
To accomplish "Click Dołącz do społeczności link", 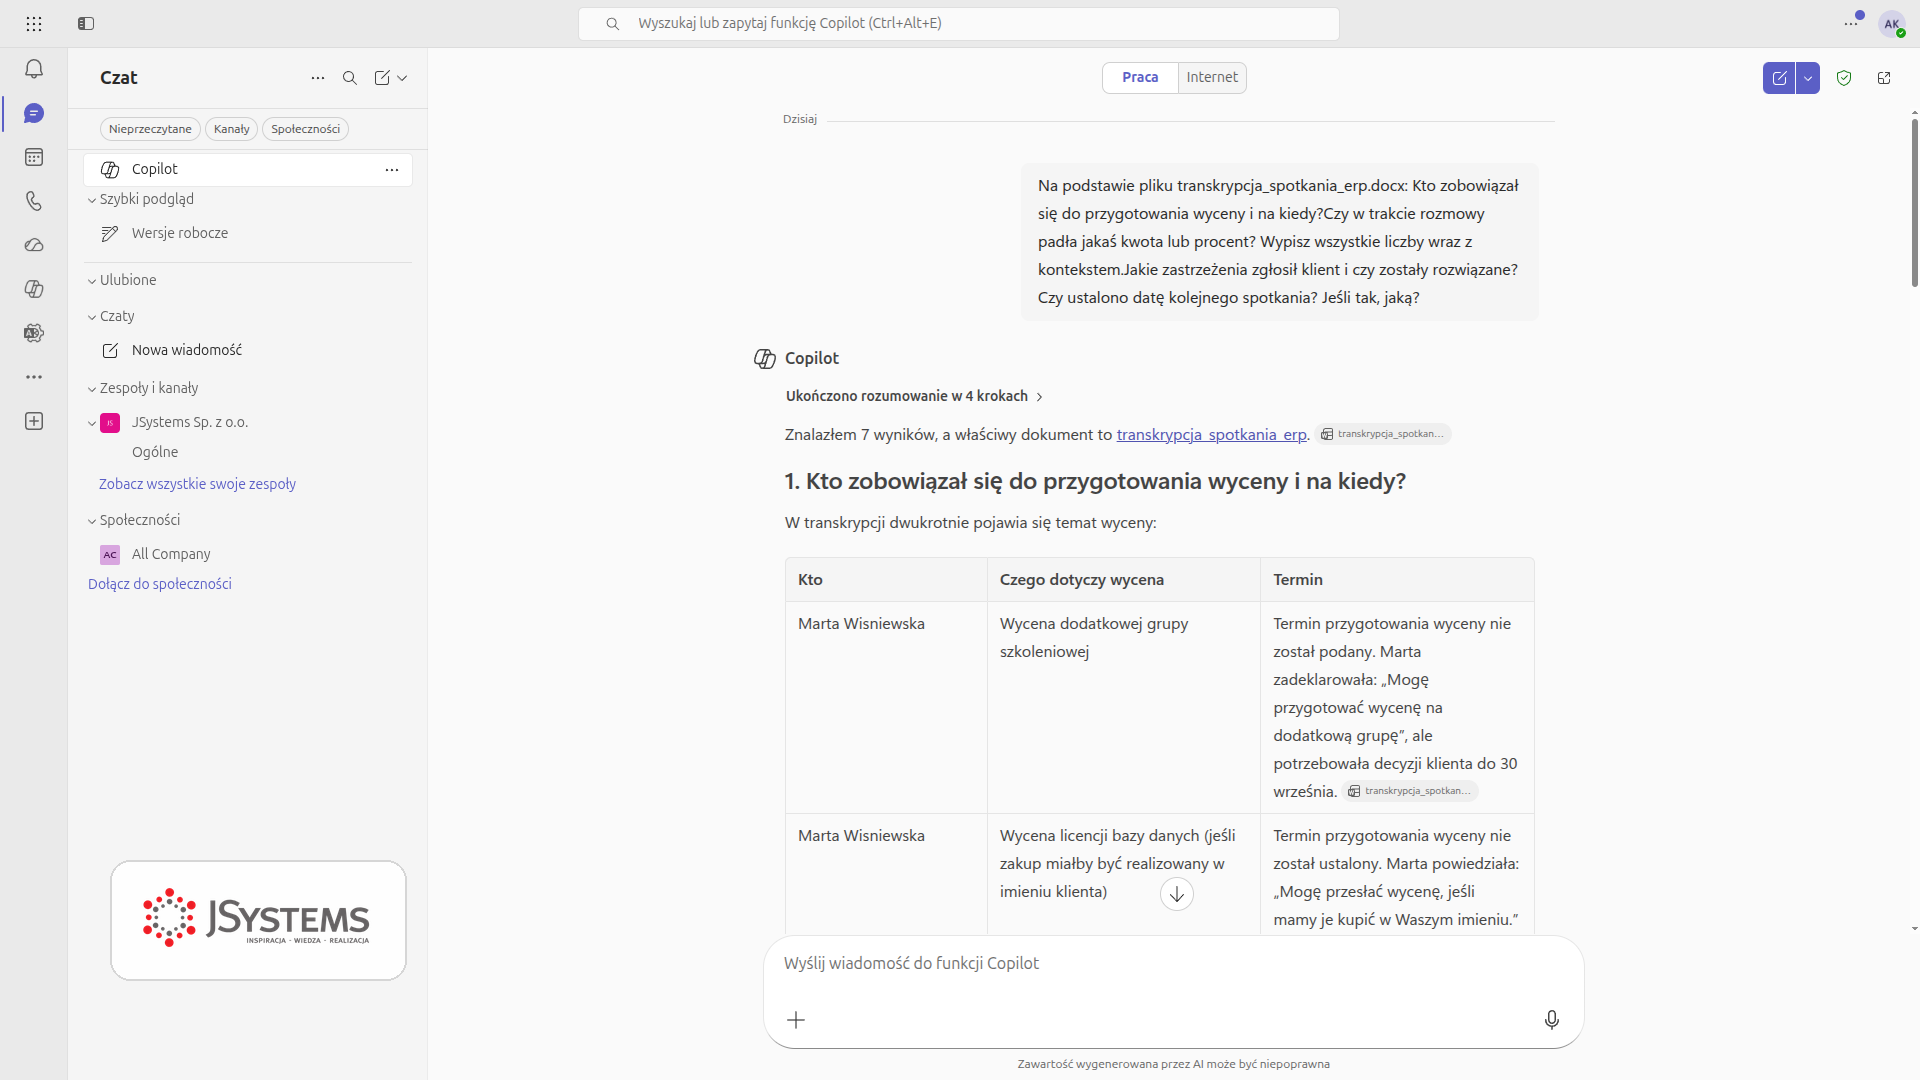I will [x=160, y=584].
